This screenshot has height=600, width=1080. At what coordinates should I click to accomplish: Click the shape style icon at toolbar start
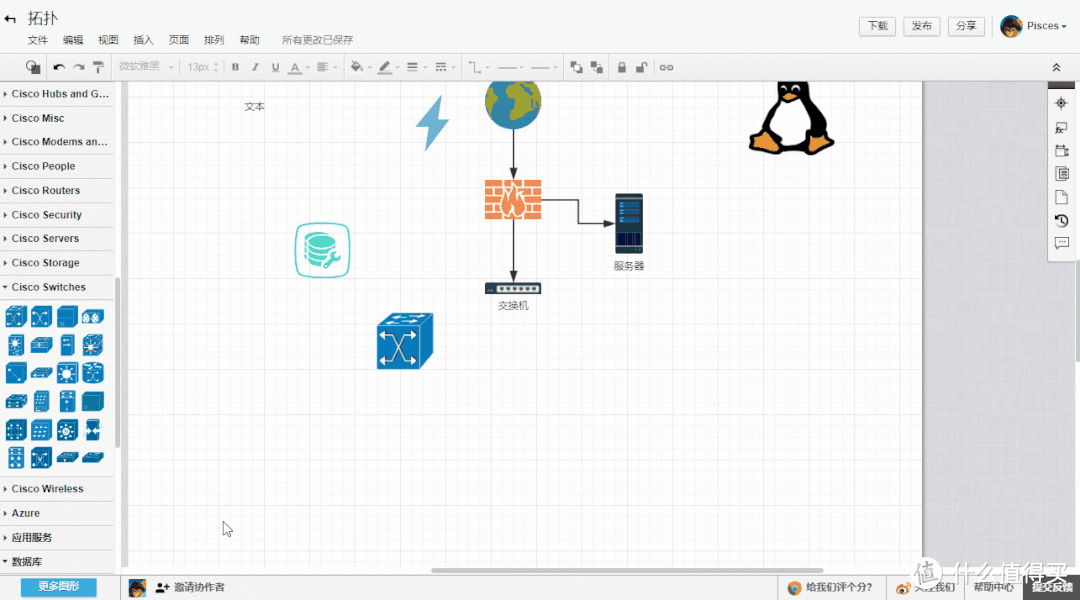click(32, 67)
